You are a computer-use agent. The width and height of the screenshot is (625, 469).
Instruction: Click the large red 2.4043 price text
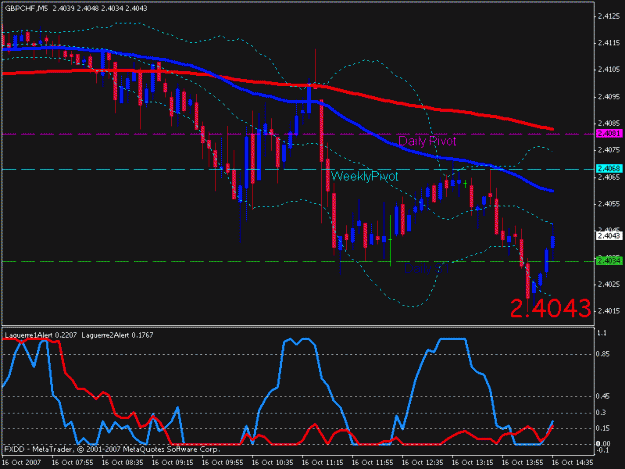[x=550, y=308]
